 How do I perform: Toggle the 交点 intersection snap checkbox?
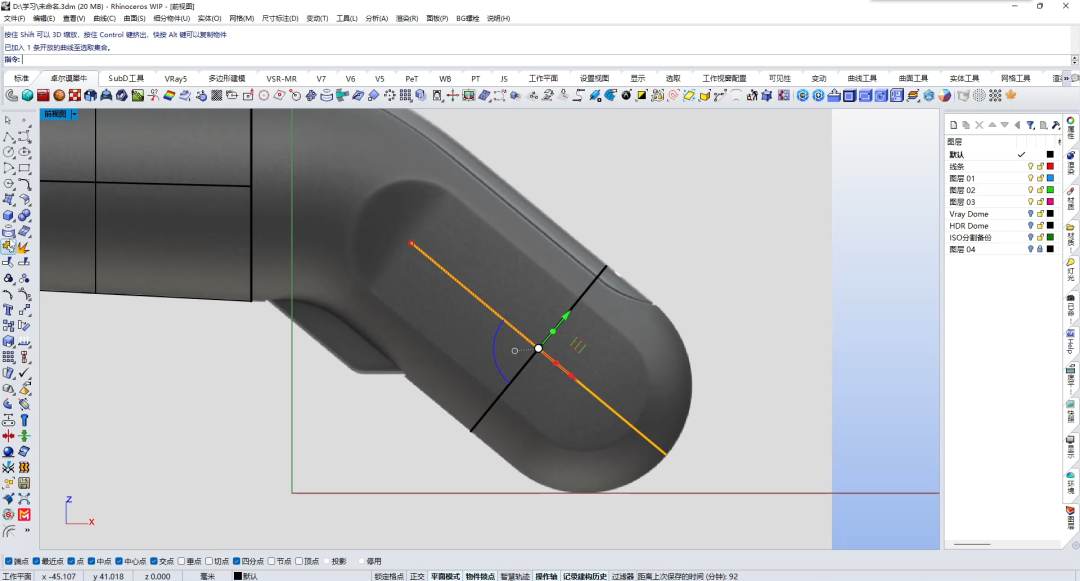[154, 562]
